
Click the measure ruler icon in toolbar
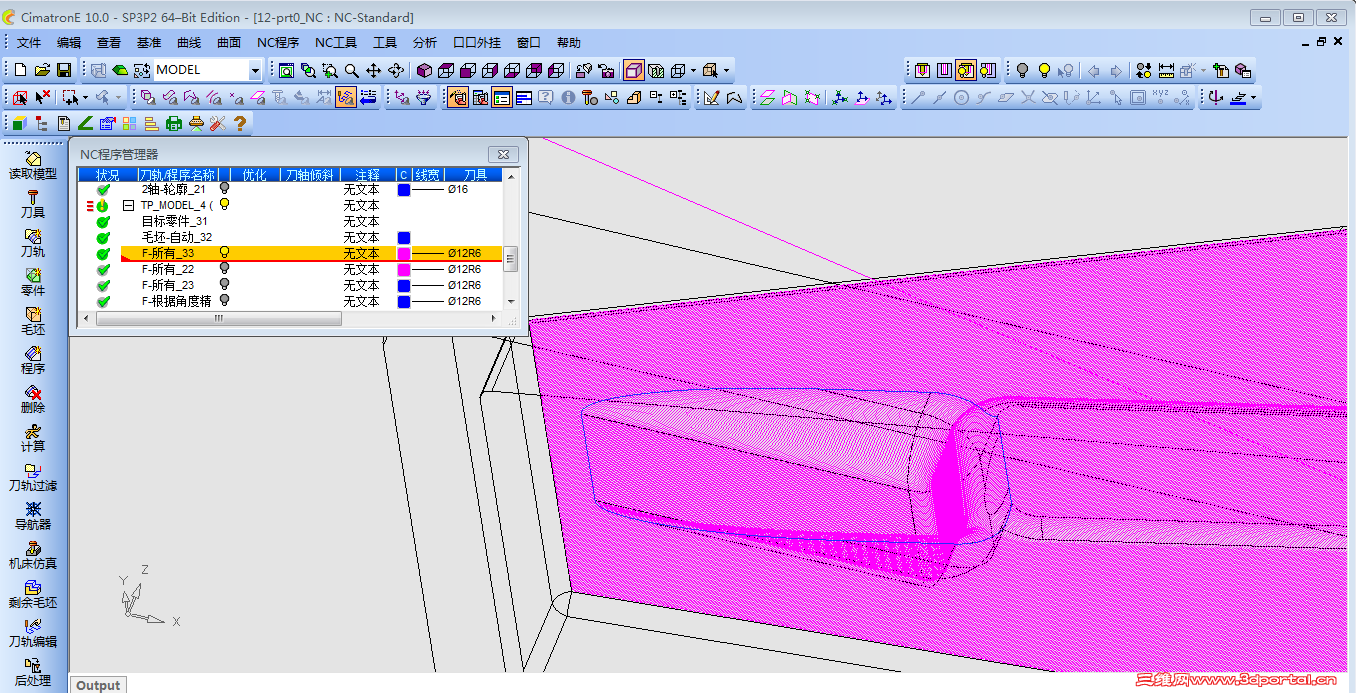(x=1166, y=70)
